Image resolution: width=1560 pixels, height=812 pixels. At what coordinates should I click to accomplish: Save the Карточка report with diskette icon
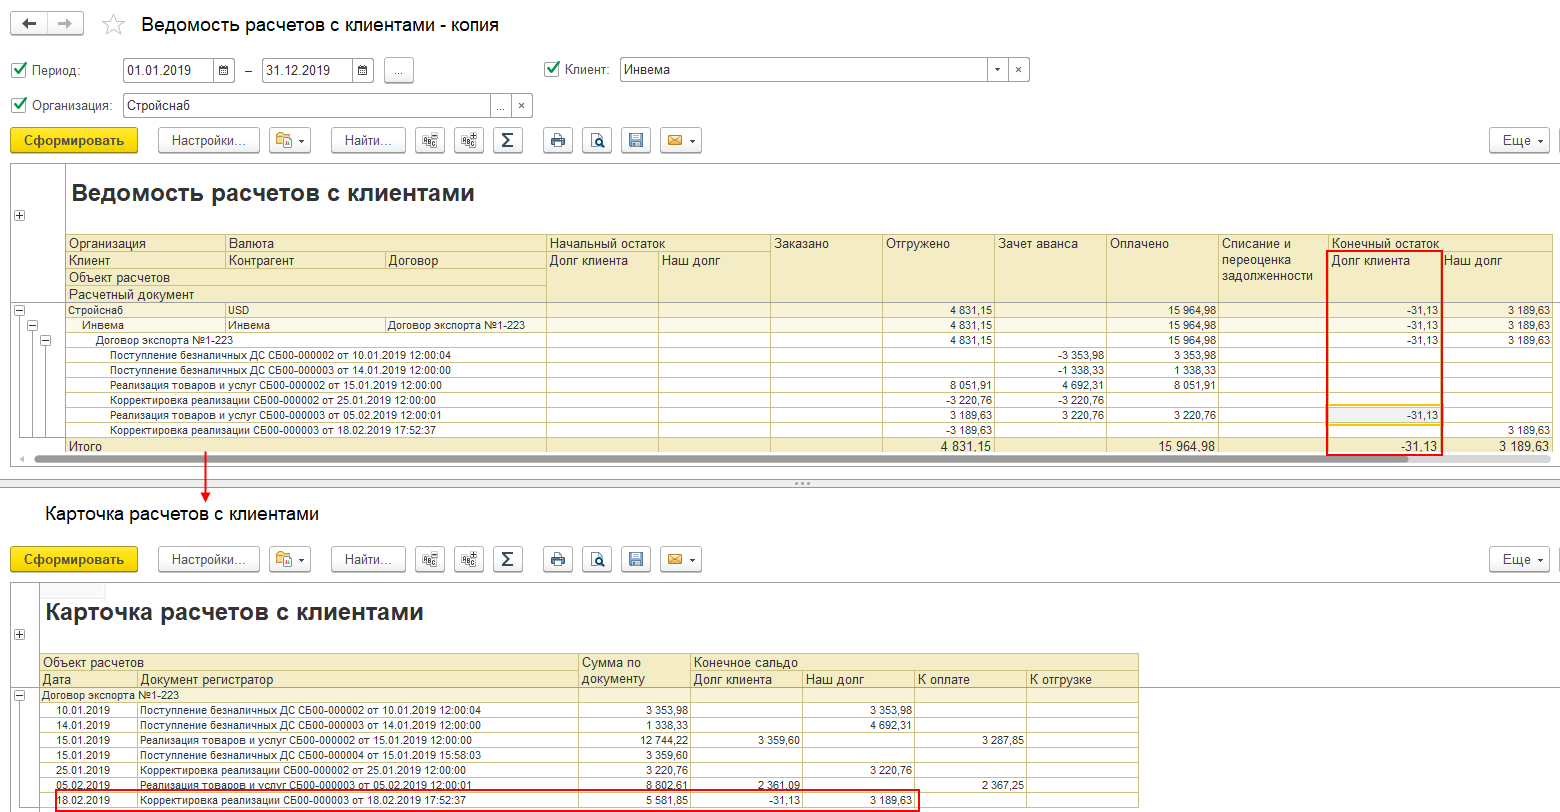point(635,560)
